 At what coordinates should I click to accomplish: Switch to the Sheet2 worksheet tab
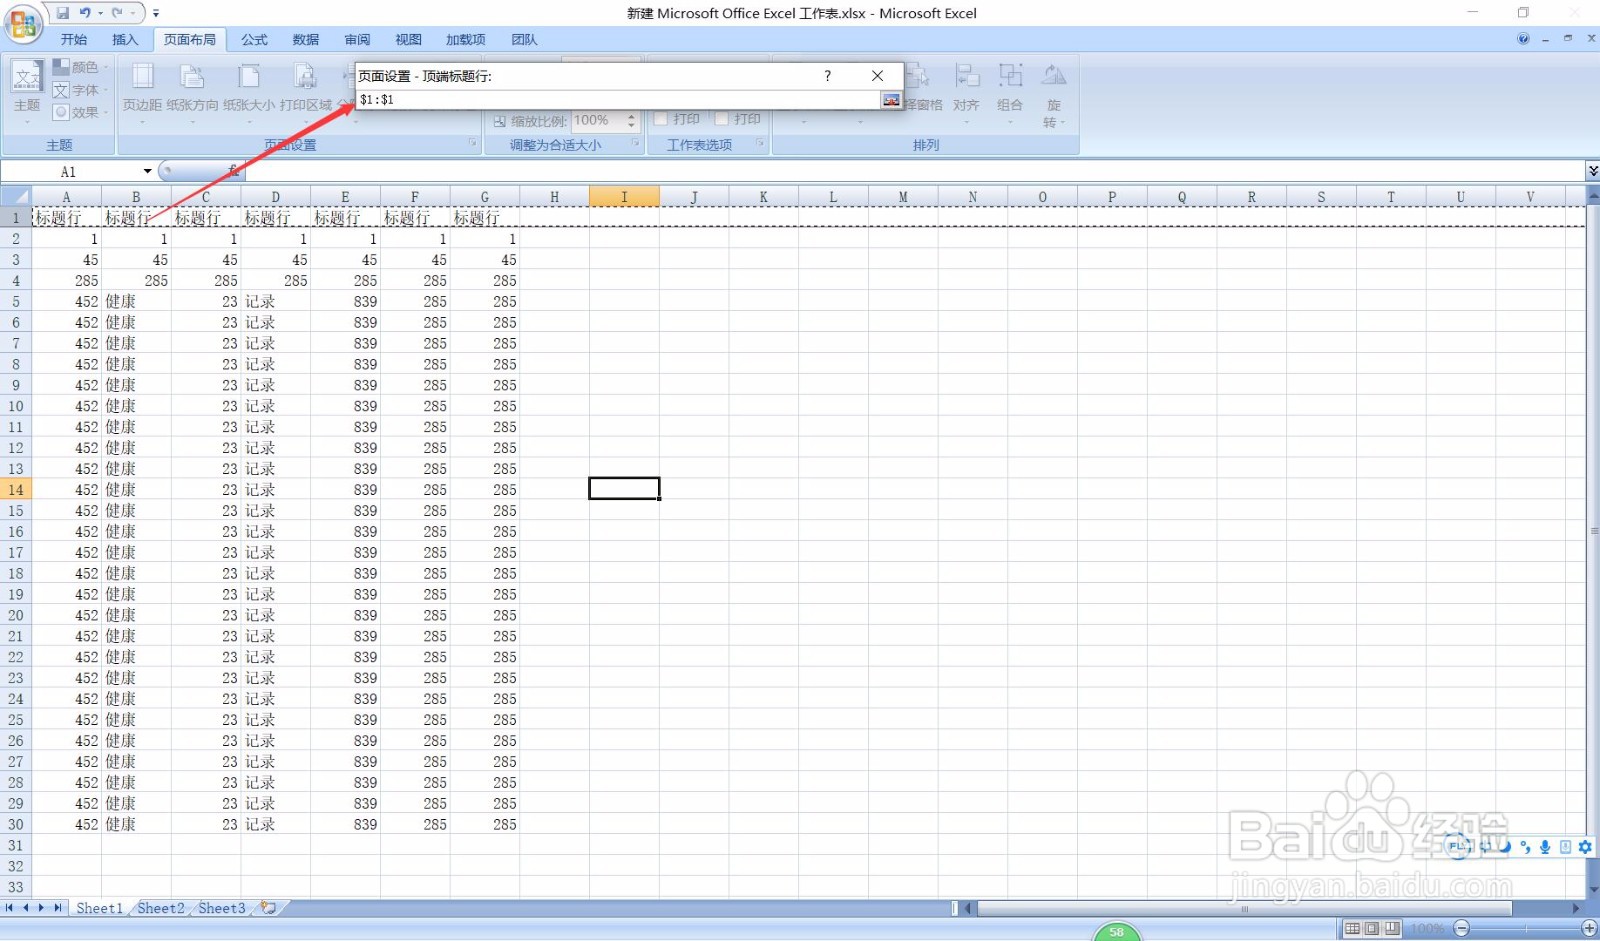[161, 908]
